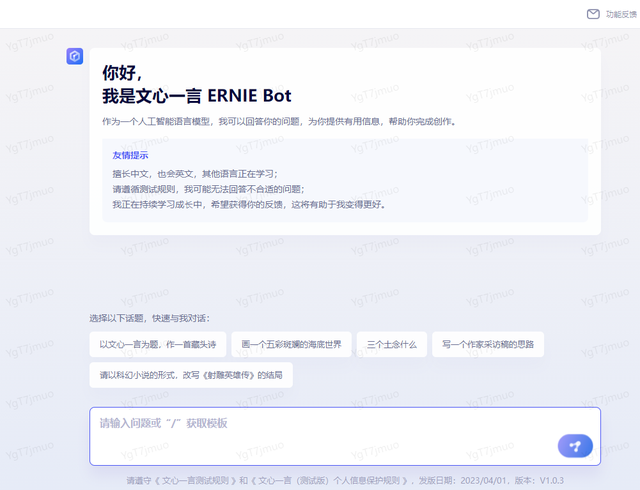
Task: Choose topic 改写《射雕英雄传》的结局
Action: coord(191,375)
